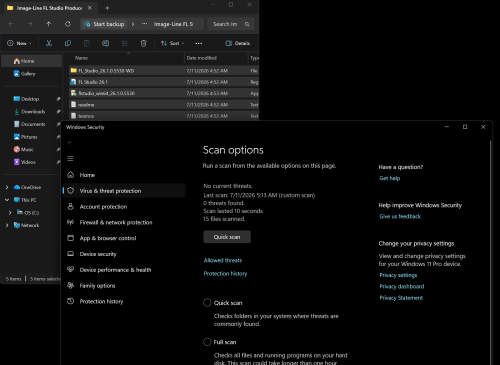Click the Share icon in File Explorer toolbar
The image size is (500, 365).
(125, 43)
